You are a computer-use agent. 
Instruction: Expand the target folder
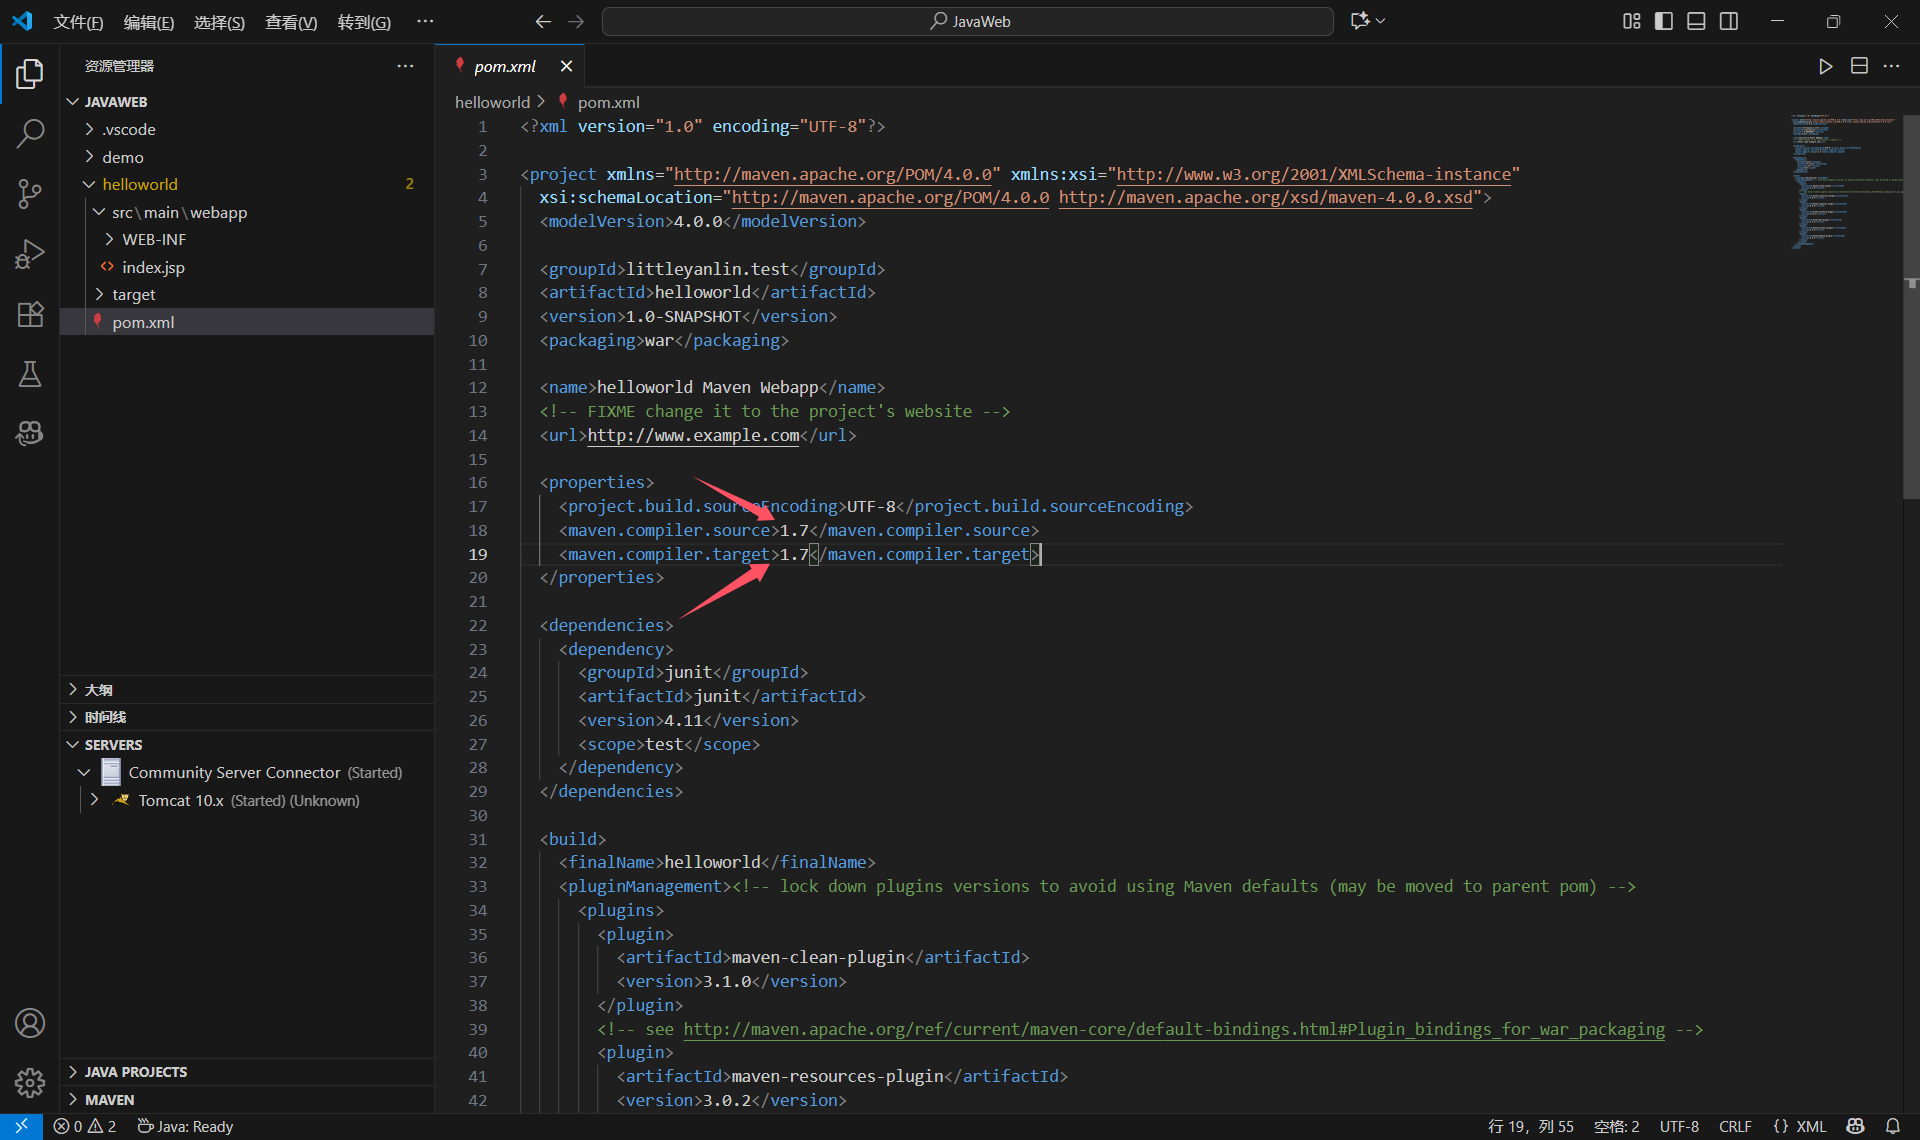coord(133,294)
